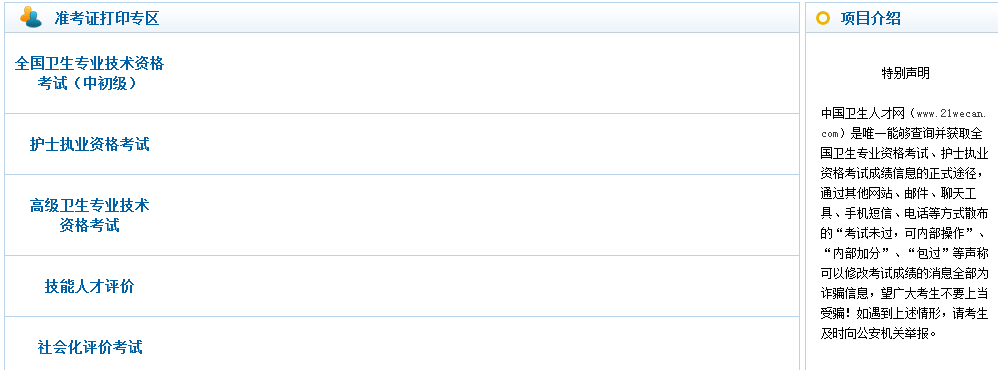Click the user icon beside 准考证打印专区
The image size is (998, 370).
tap(30, 17)
